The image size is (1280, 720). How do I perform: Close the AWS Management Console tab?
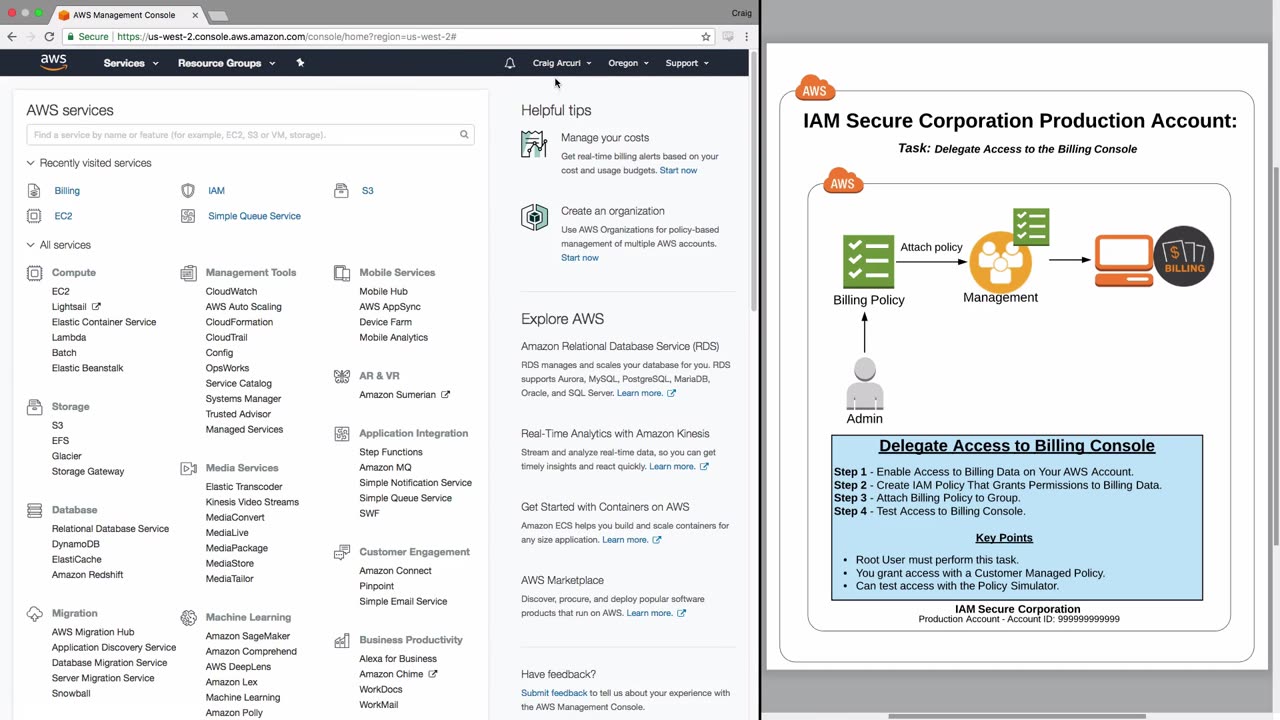[195, 15]
